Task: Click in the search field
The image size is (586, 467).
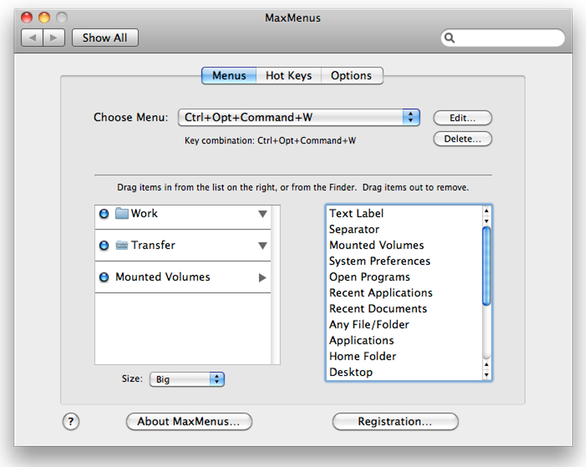Action: point(503,38)
